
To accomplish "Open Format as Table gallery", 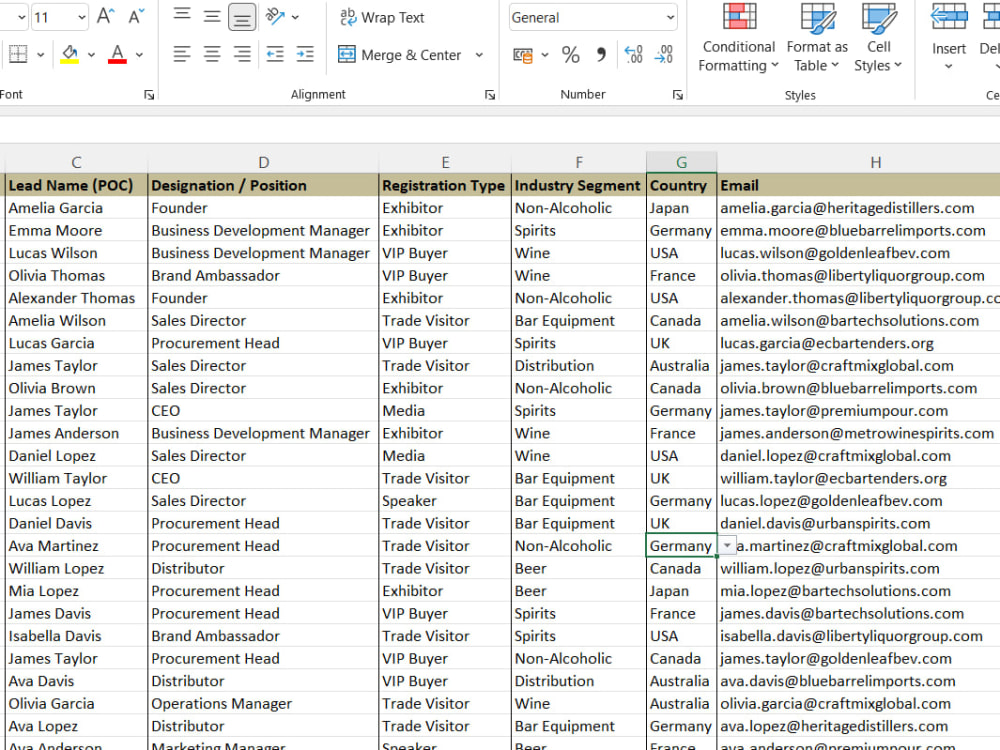I will [x=817, y=38].
